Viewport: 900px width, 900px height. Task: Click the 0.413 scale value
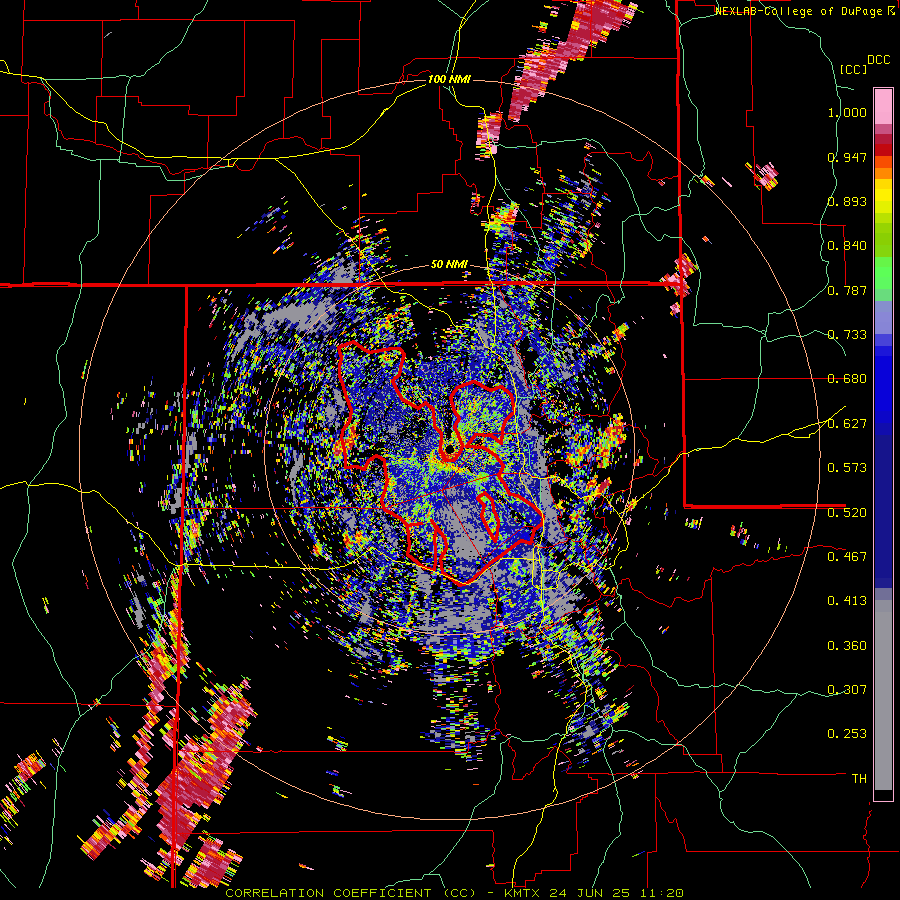[x=847, y=601]
